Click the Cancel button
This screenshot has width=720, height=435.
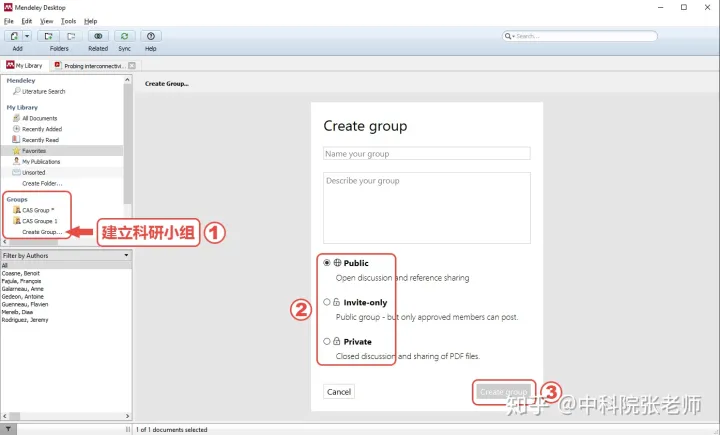339,392
